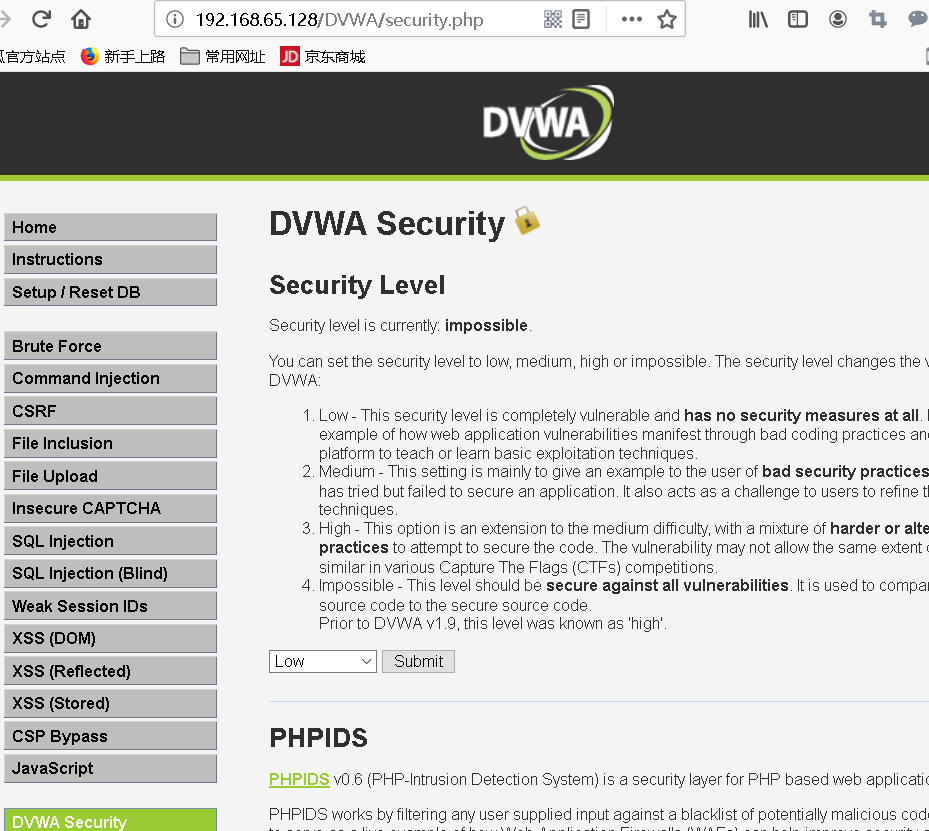
Task: Click the padlock icon beside DVWA Security
Action: click(527, 220)
